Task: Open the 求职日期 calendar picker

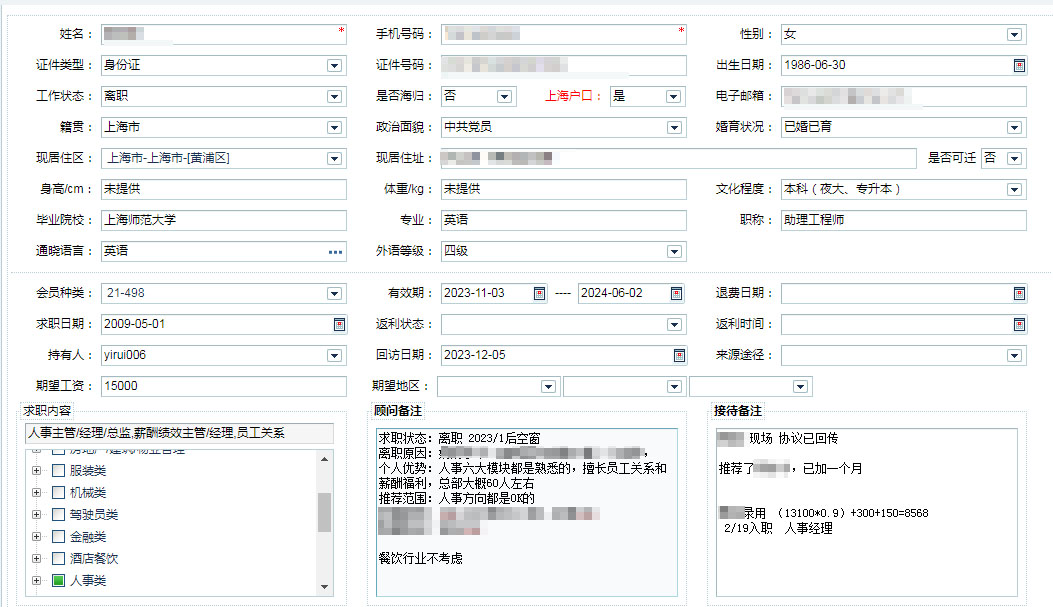Action: click(339, 324)
